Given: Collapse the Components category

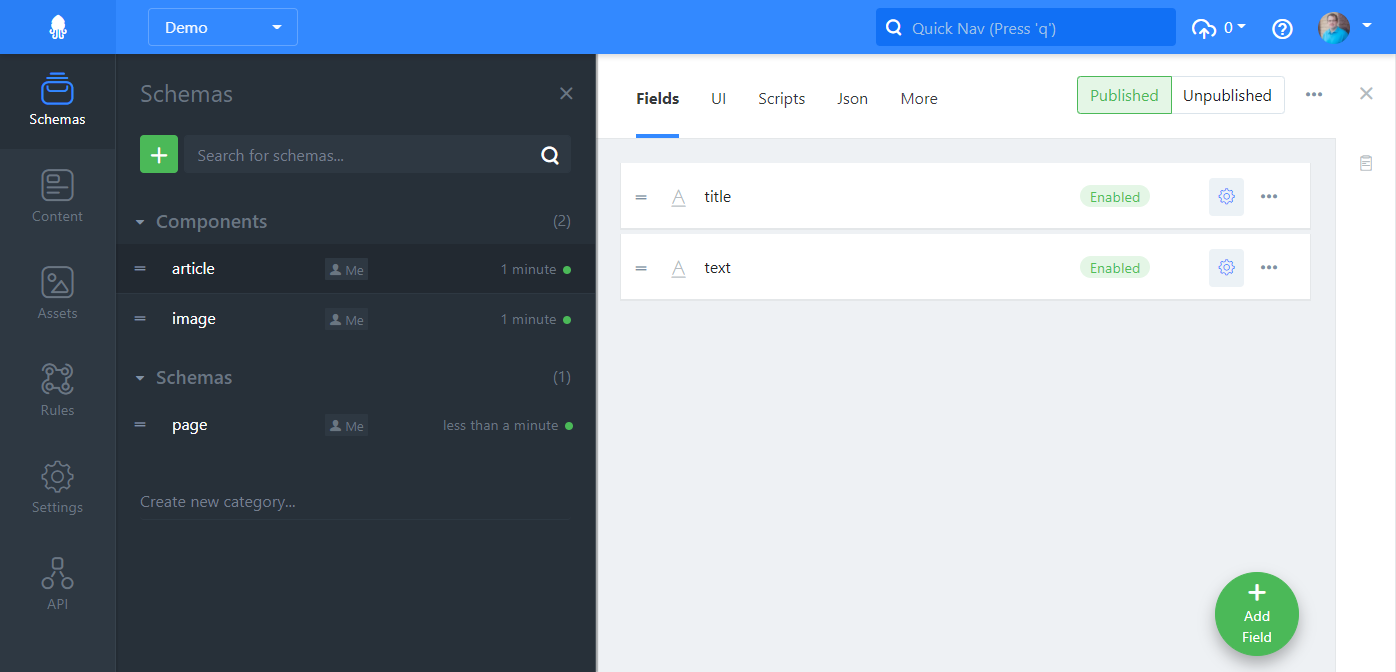Looking at the screenshot, I should (x=140, y=221).
